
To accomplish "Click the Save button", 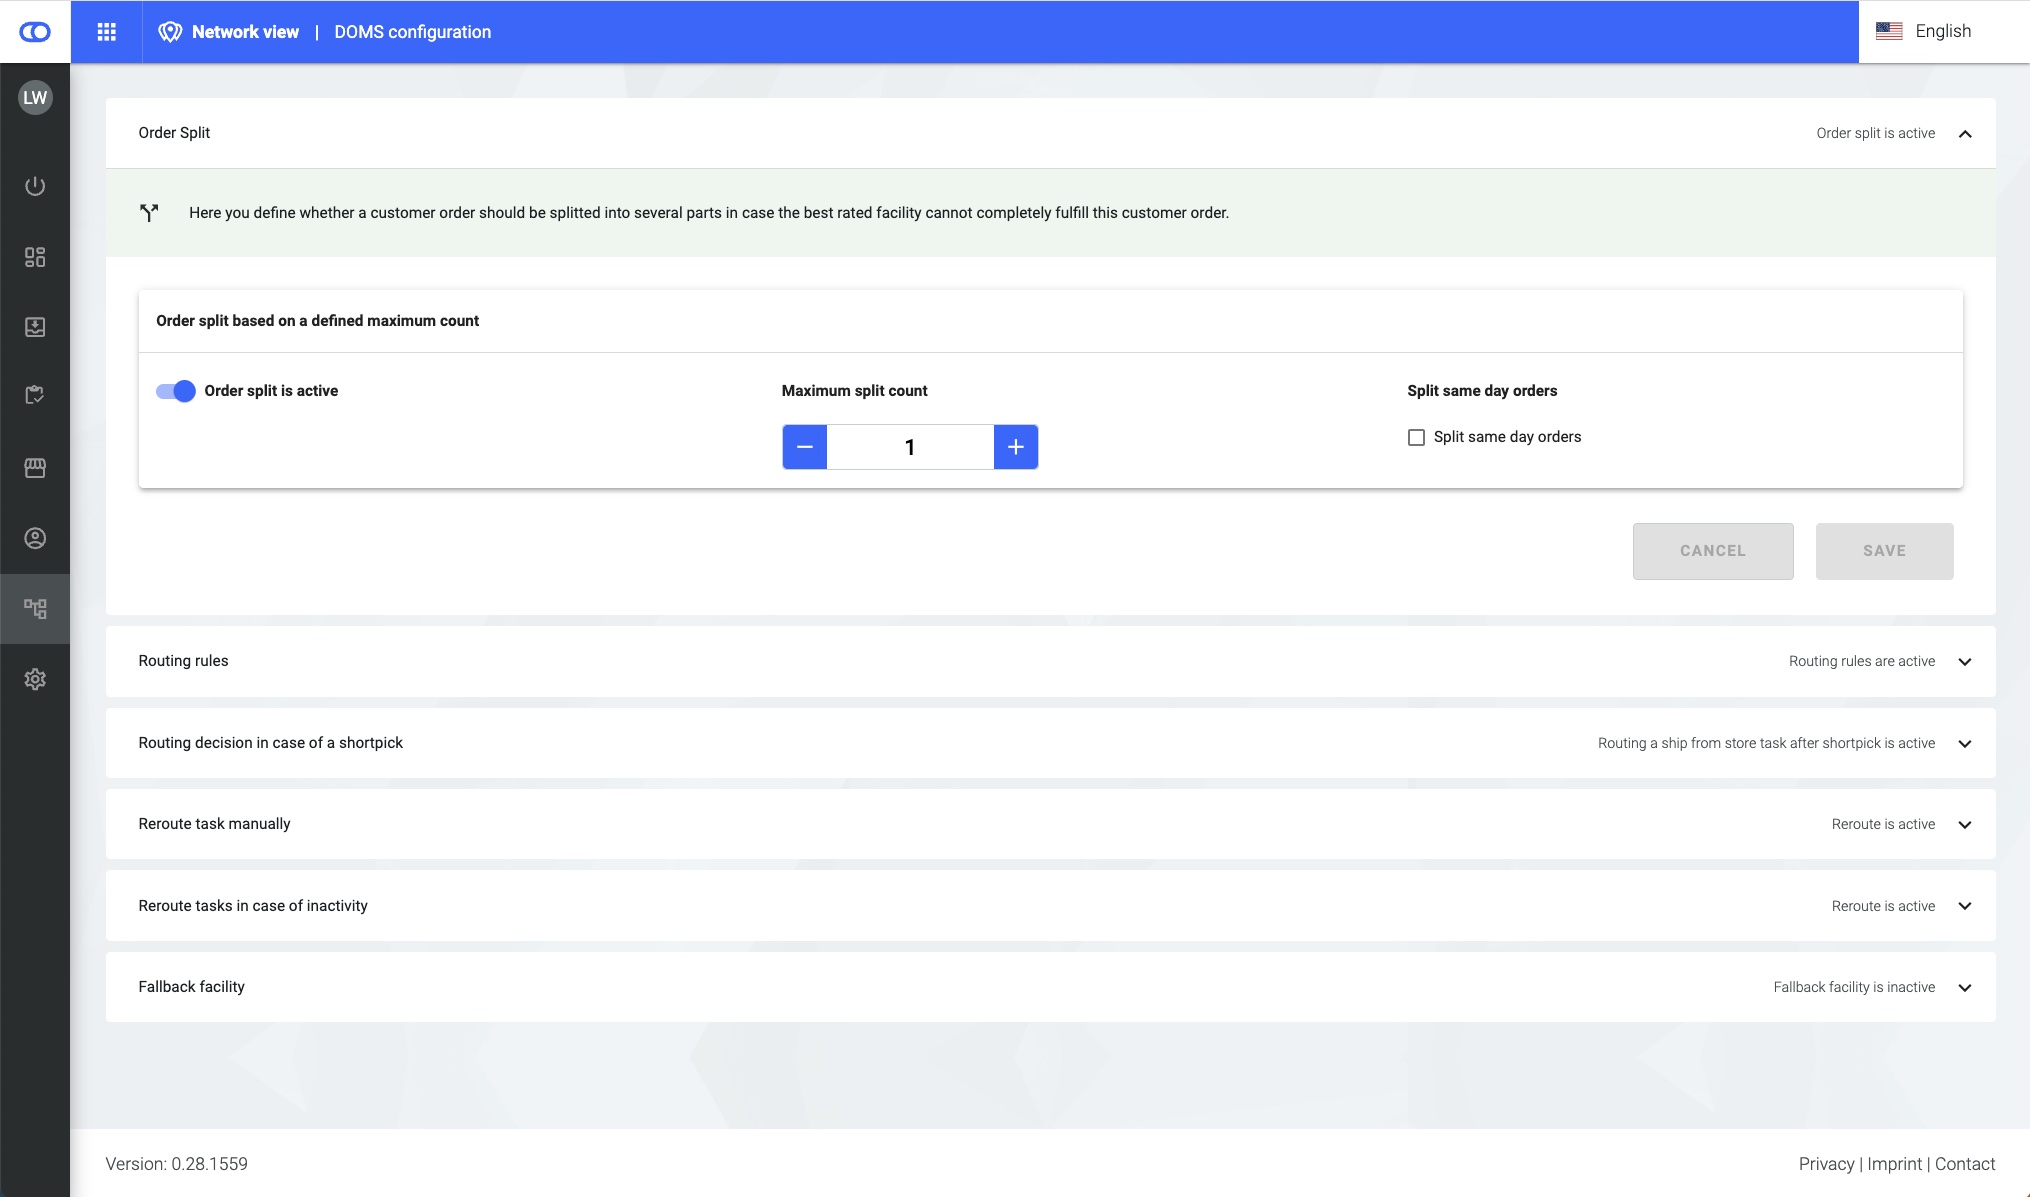I will tap(1884, 551).
